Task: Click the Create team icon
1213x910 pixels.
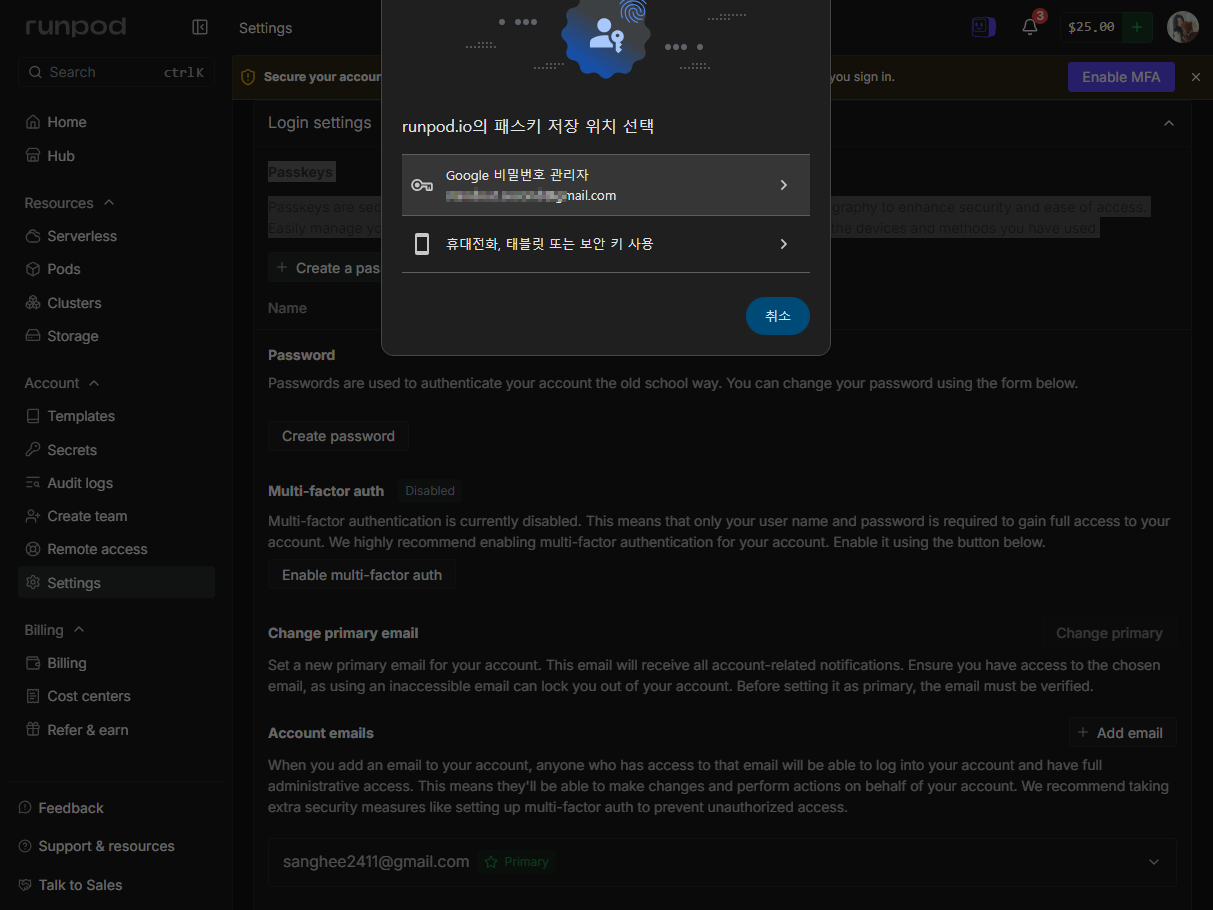Action: click(33, 516)
